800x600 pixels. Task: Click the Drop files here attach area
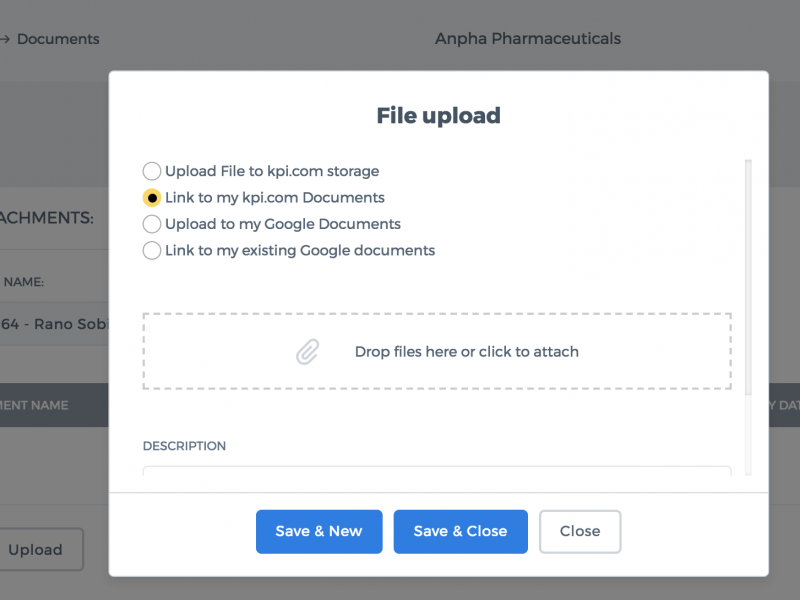coord(437,352)
